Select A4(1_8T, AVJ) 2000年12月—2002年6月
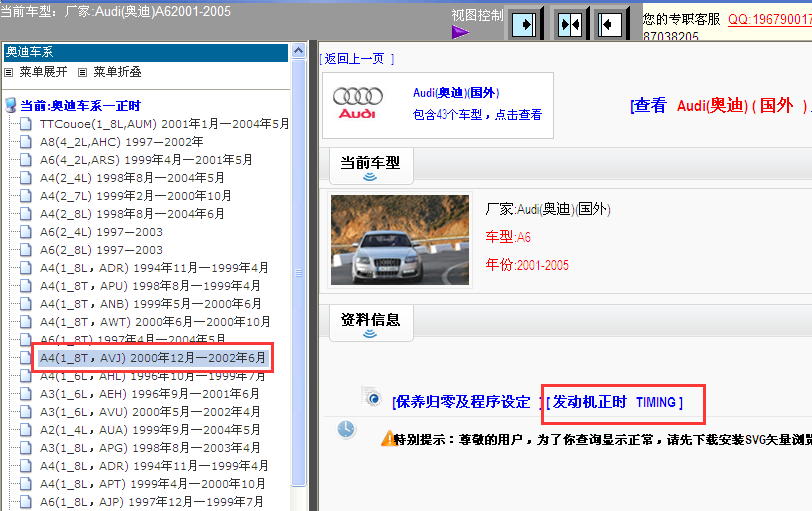 [x=153, y=357]
